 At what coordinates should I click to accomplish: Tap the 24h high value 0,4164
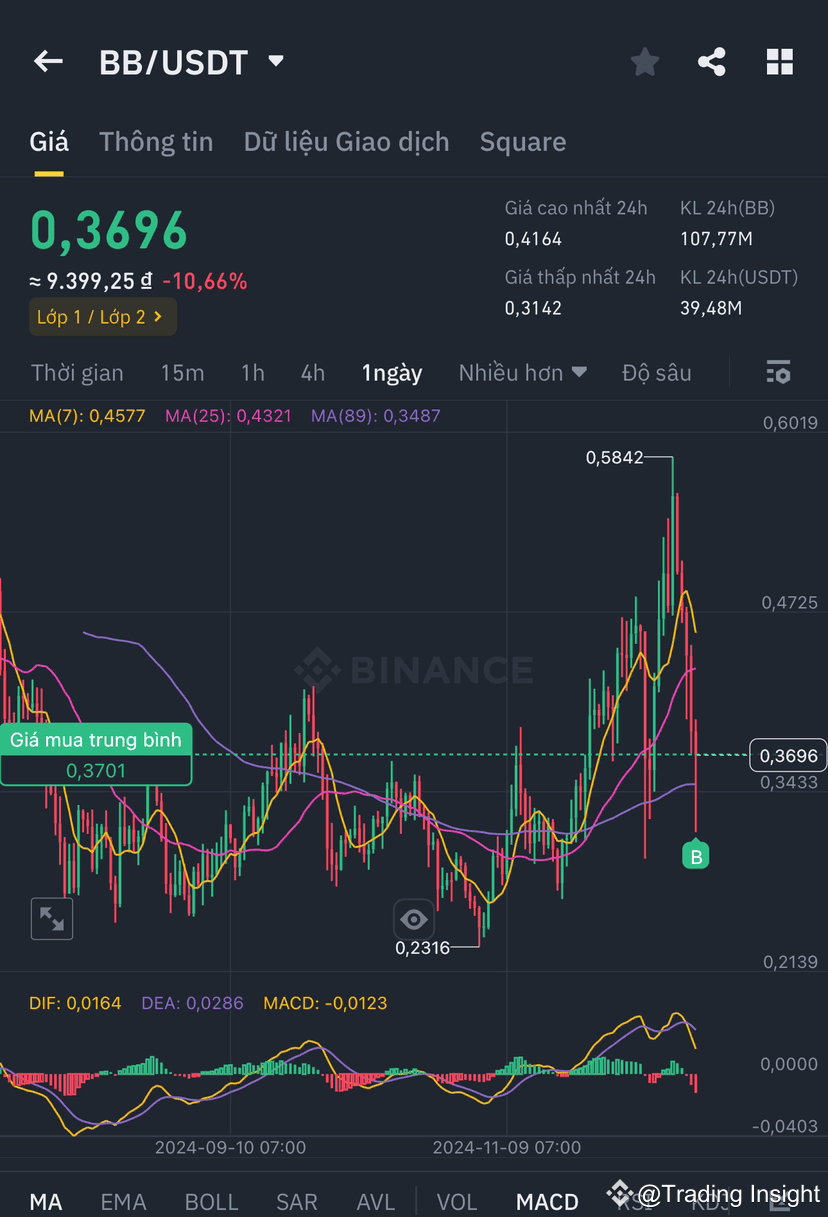pos(533,239)
